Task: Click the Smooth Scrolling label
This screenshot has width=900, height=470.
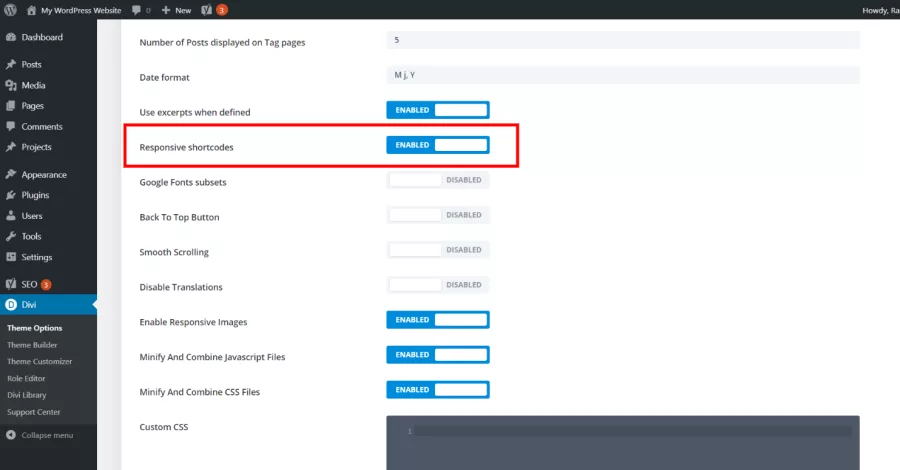Action: (x=174, y=253)
